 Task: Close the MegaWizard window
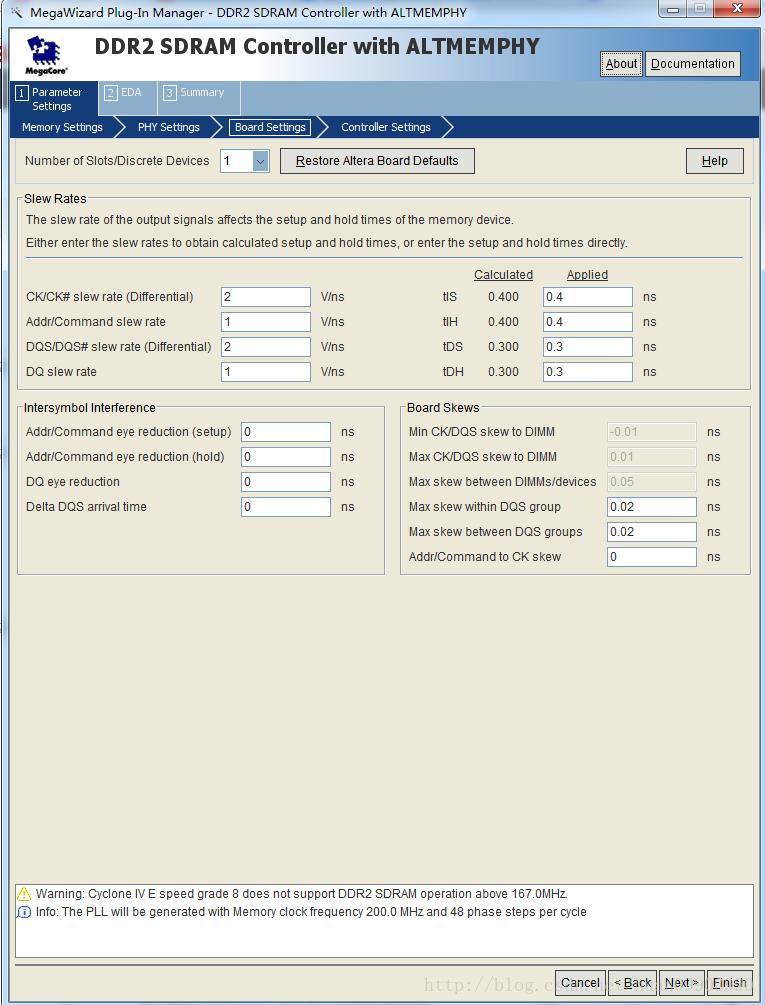pyautogui.click(x=737, y=9)
